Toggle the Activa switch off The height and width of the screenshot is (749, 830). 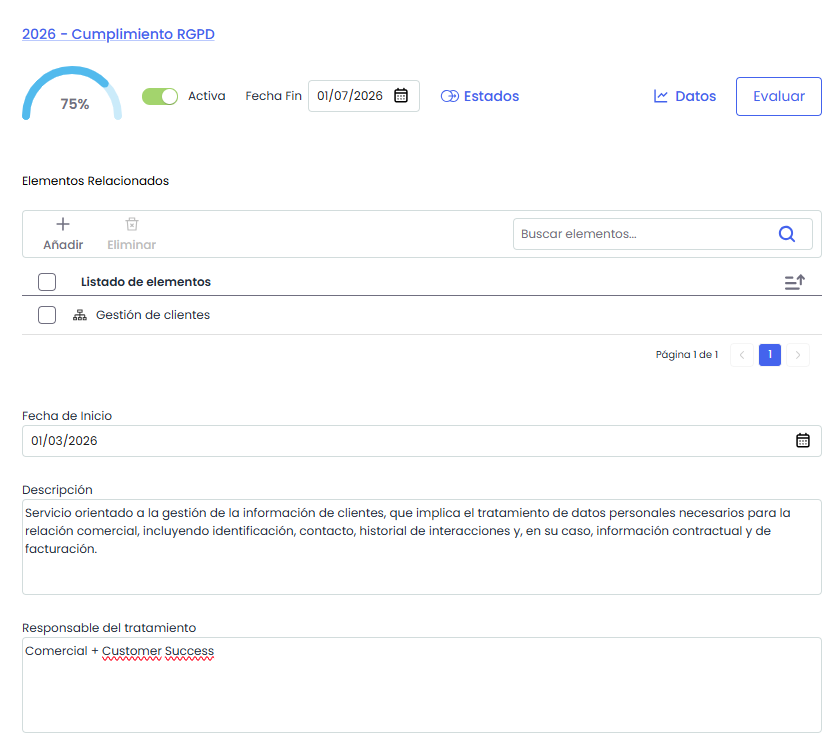coord(159,96)
